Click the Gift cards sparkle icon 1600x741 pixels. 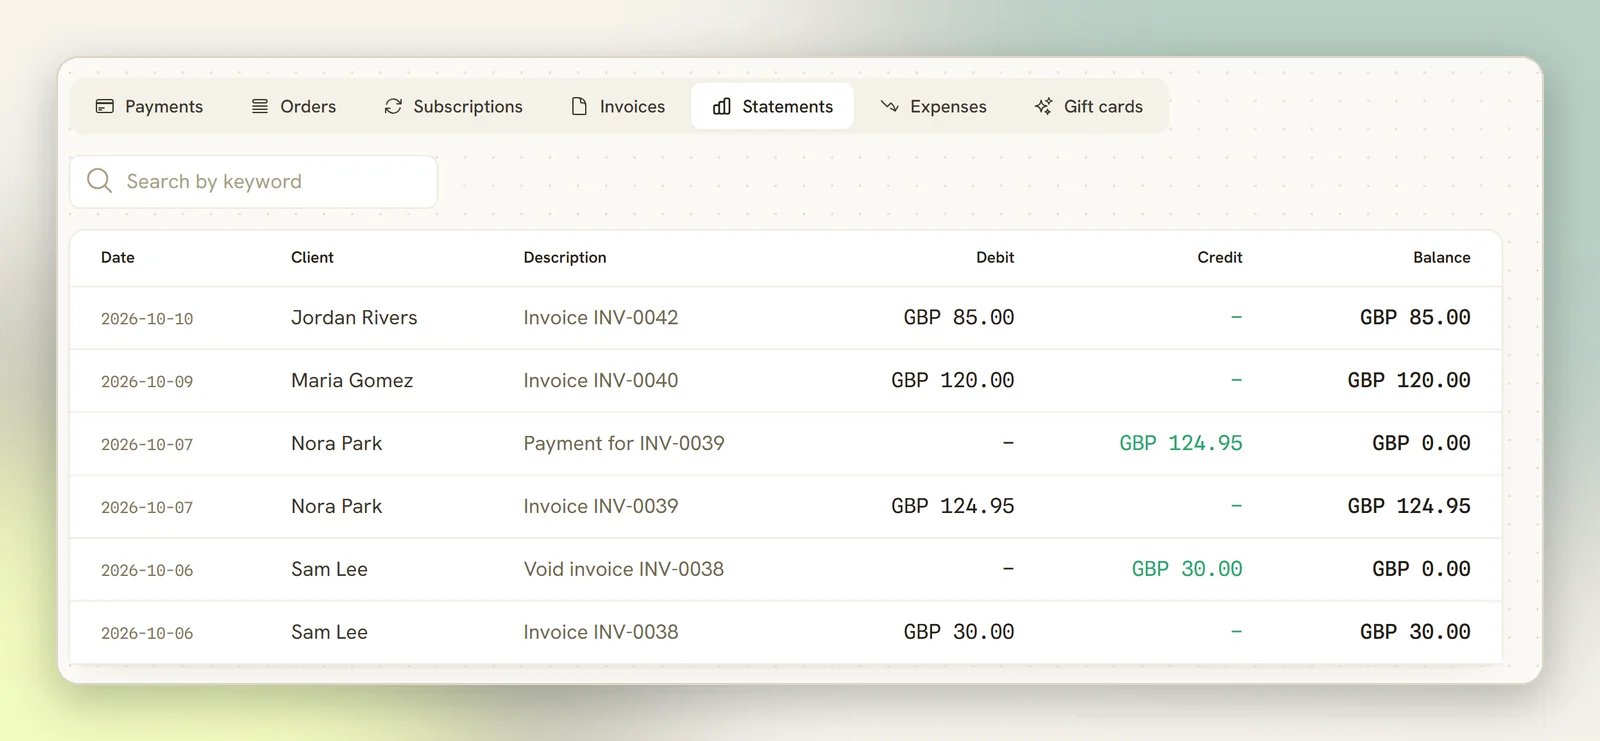coord(1043,106)
